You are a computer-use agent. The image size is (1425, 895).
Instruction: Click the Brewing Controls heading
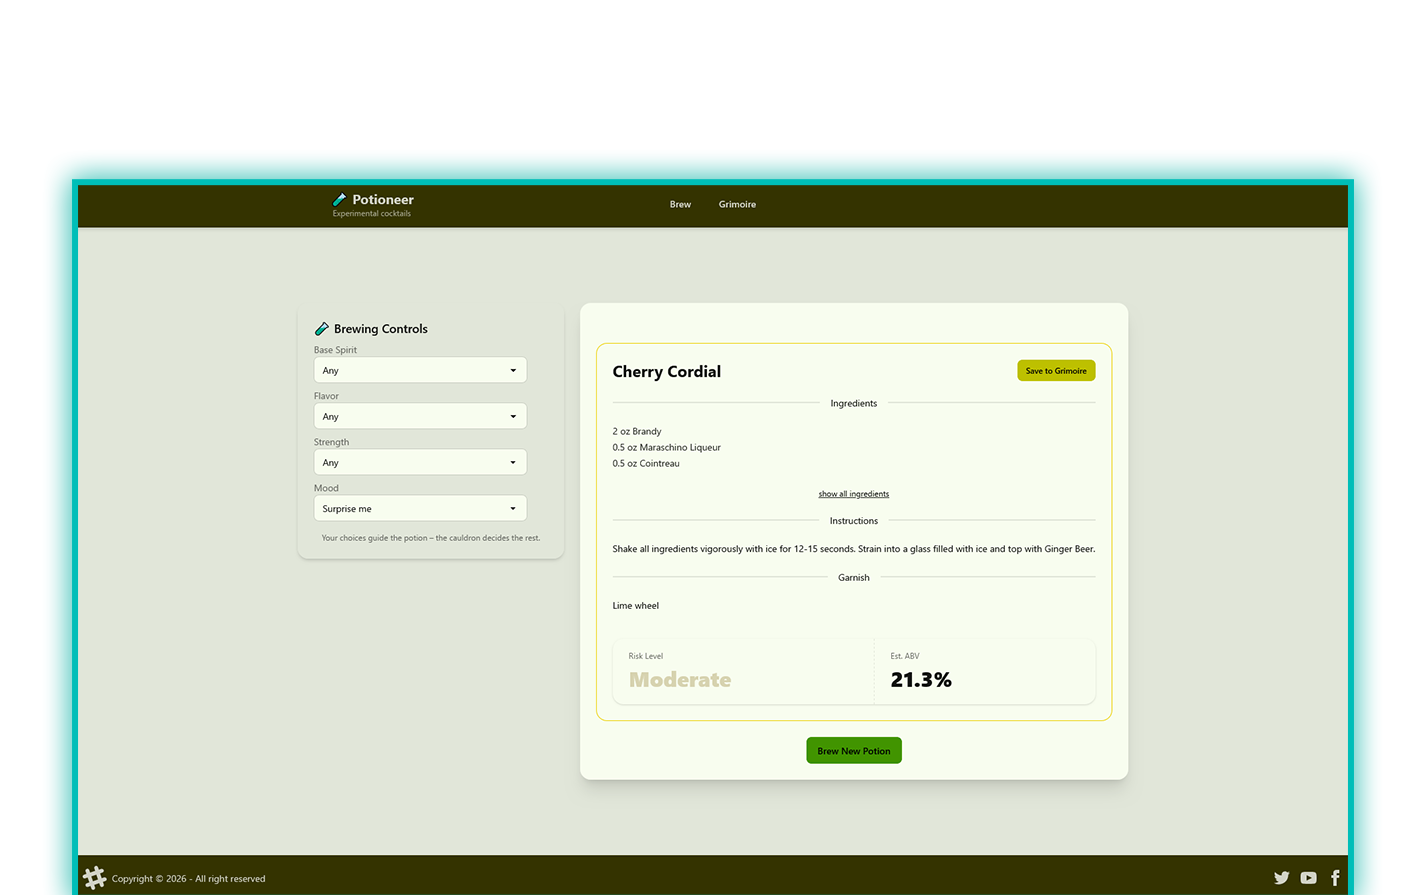[x=381, y=329]
